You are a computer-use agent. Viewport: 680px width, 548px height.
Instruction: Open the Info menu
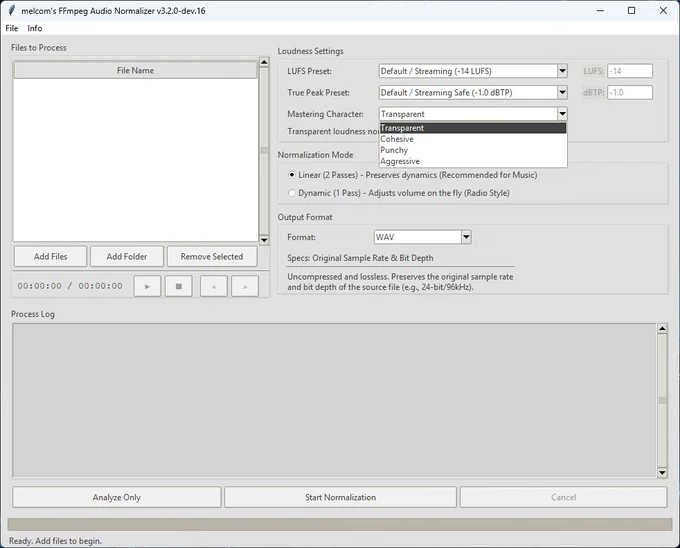35,28
